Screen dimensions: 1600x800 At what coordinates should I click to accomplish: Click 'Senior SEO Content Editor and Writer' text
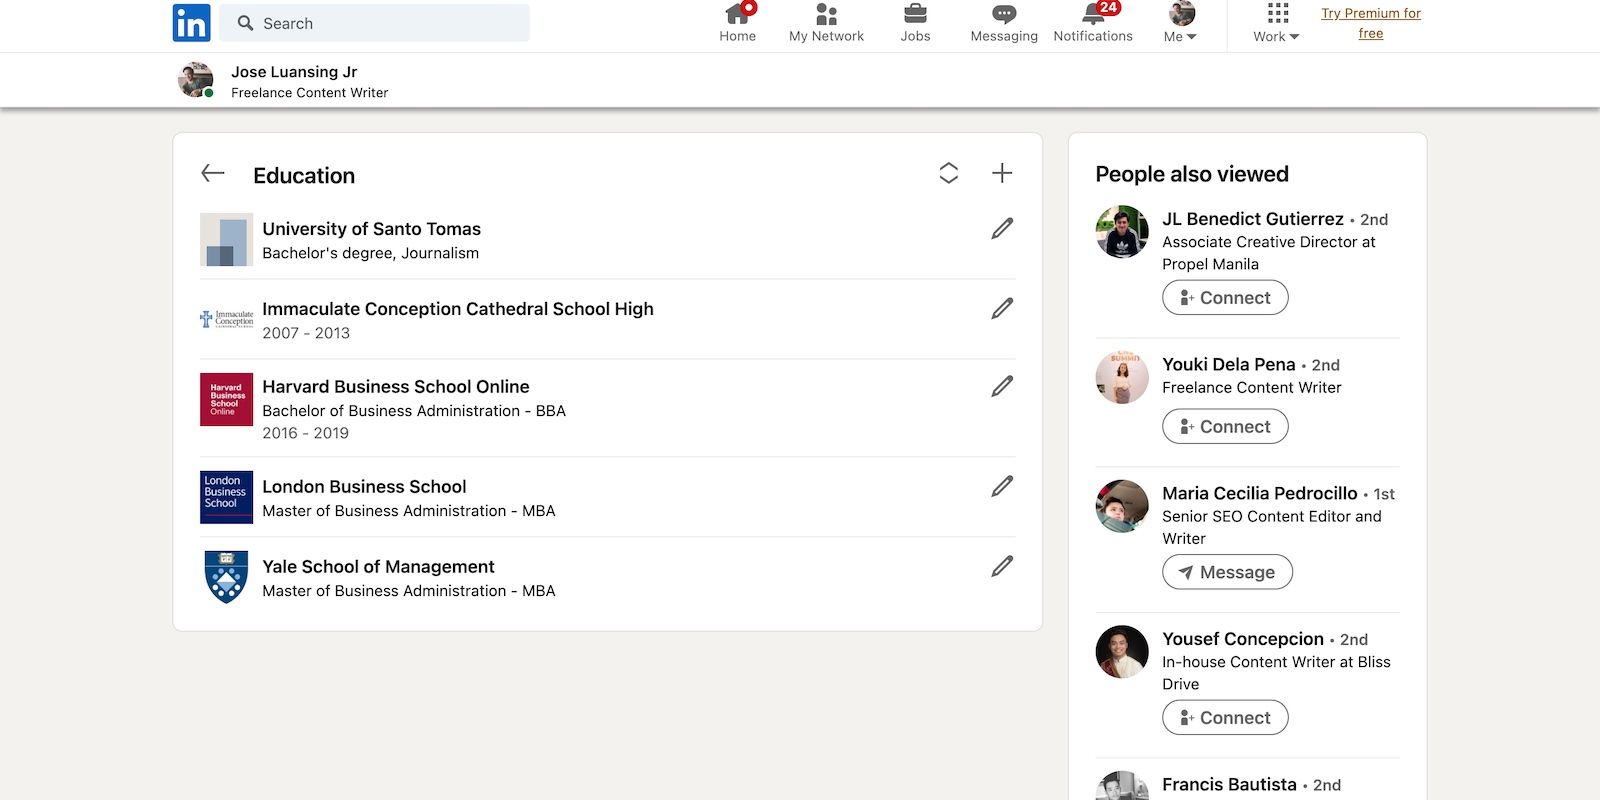coord(1272,527)
